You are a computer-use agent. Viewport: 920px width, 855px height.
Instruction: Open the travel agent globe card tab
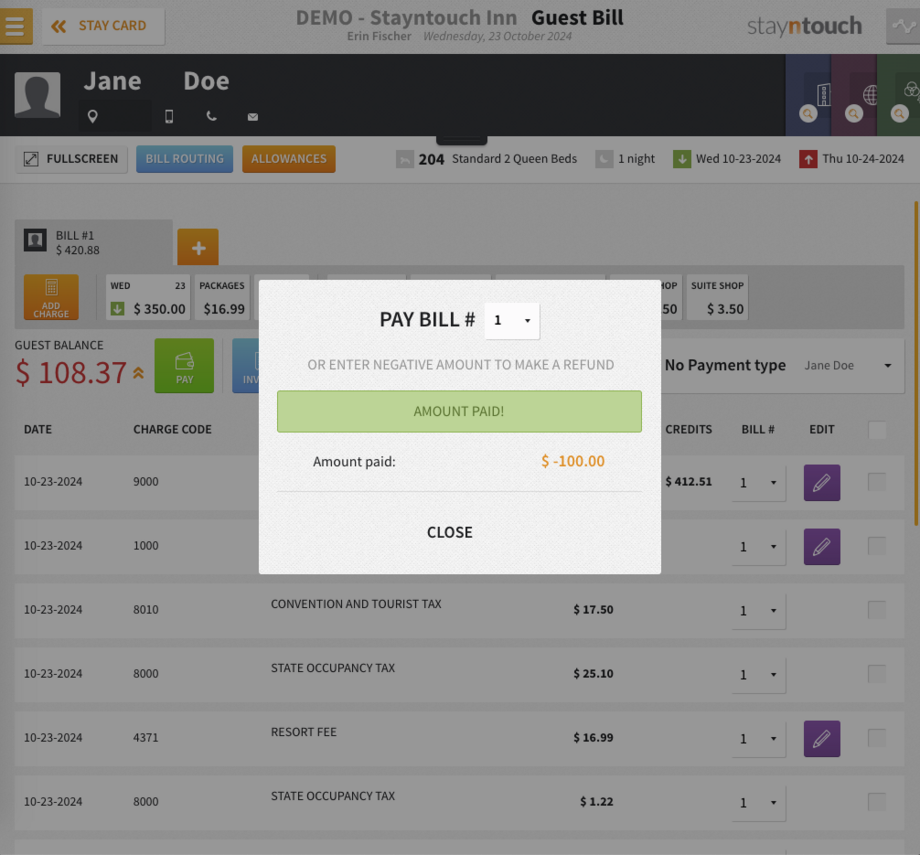pyautogui.click(x=854, y=95)
